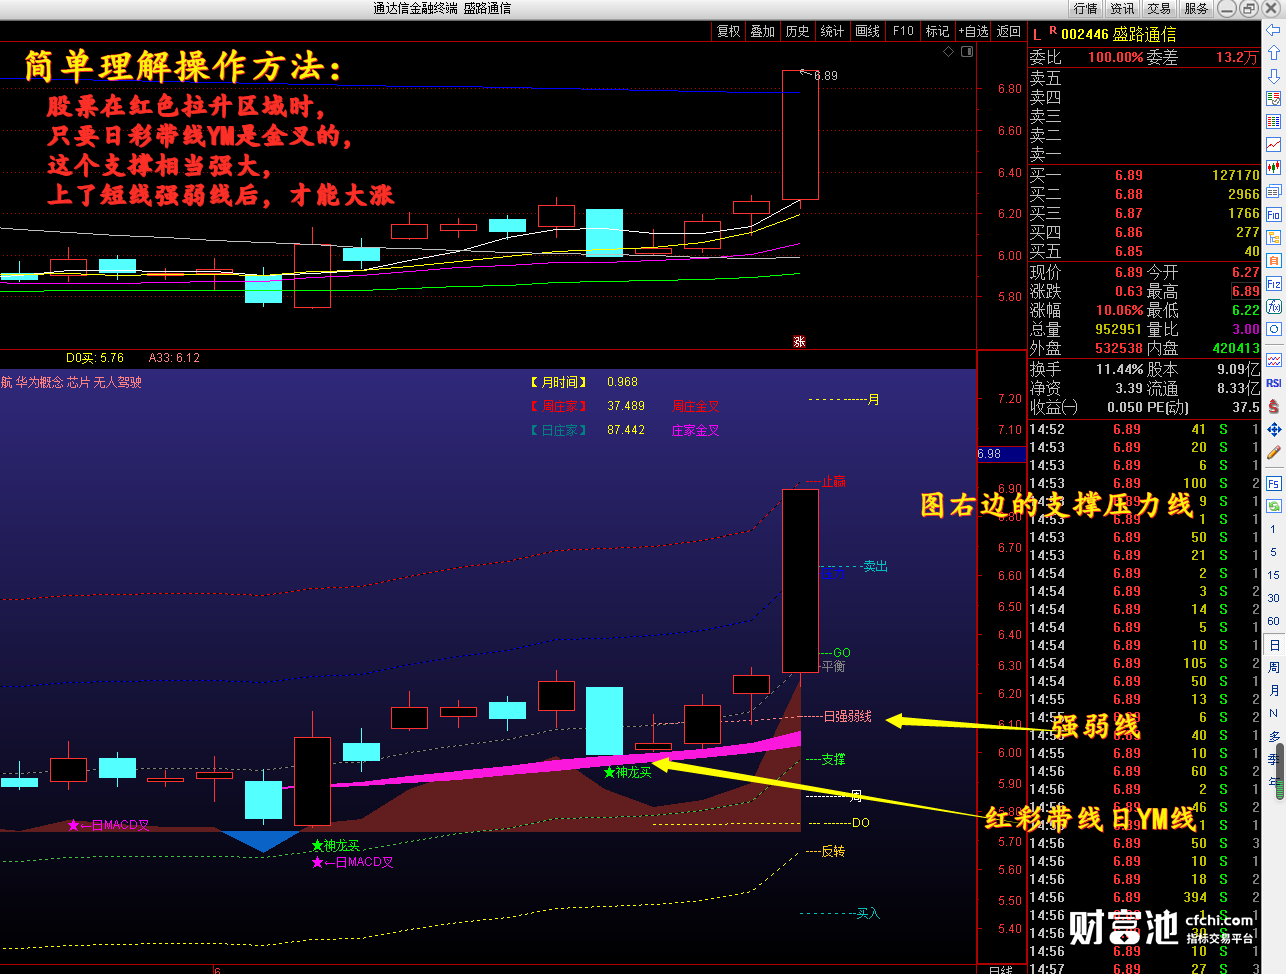Open the 历史 history view
The height and width of the screenshot is (974, 1286).
[797, 31]
